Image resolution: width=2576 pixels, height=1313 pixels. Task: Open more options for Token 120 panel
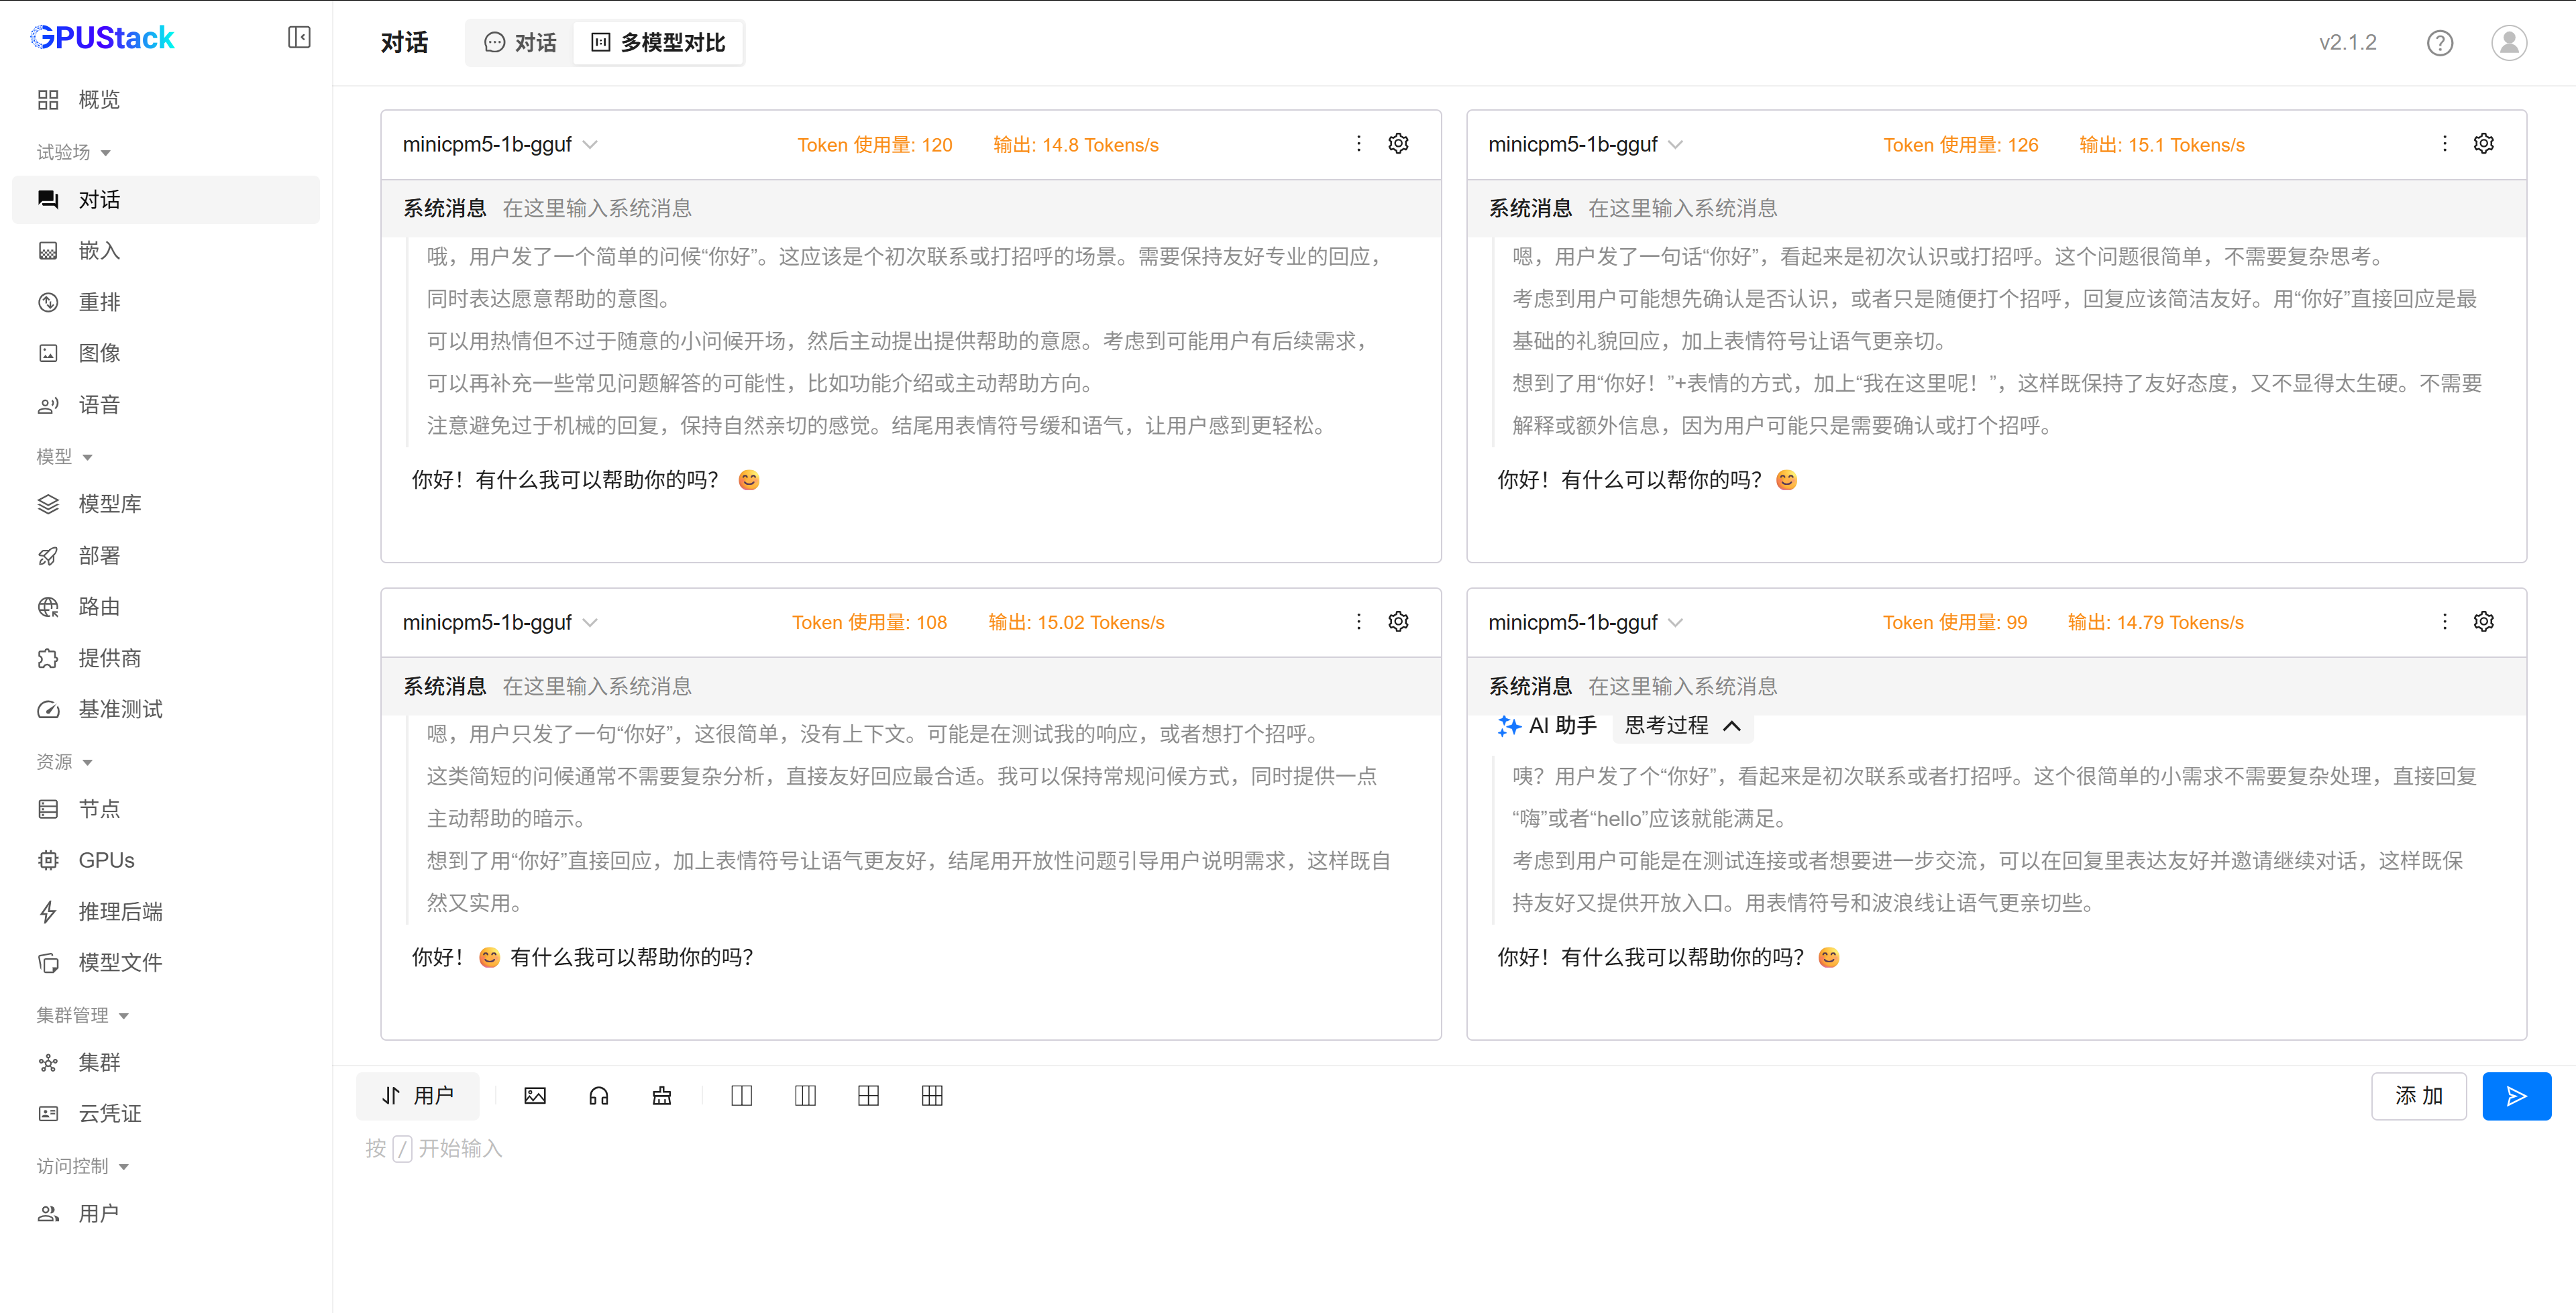tap(1358, 144)
